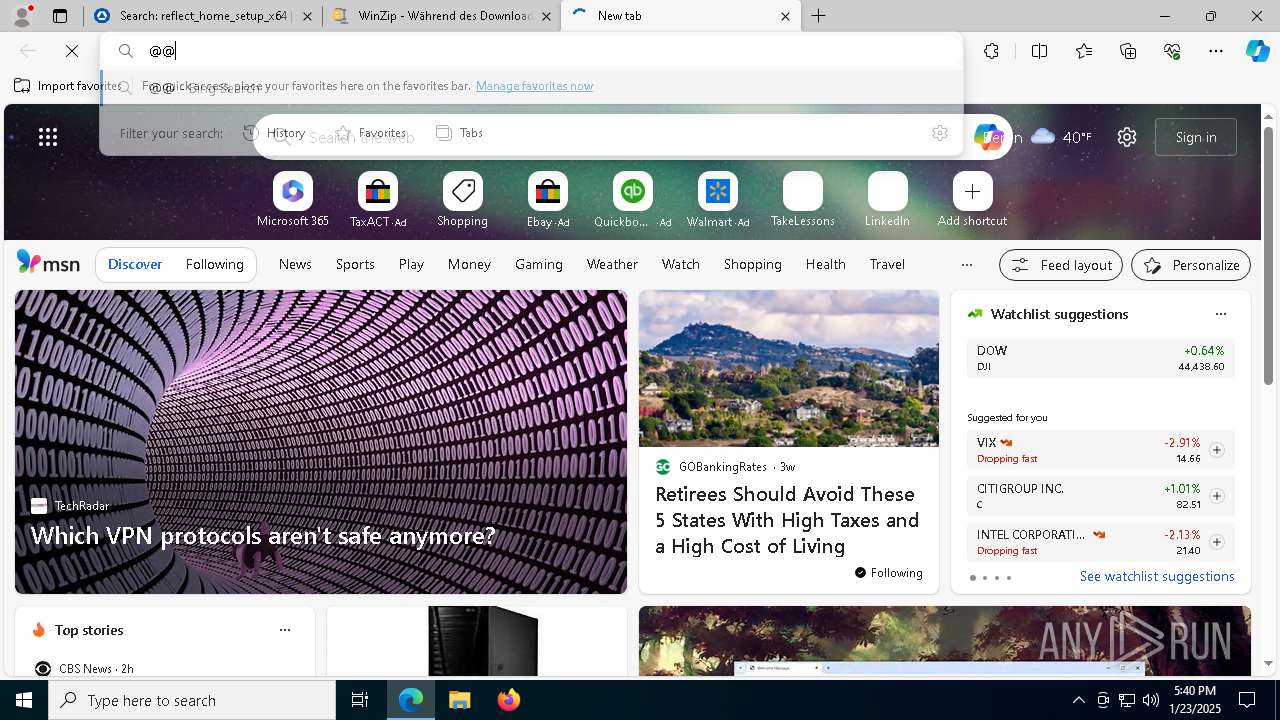1280x720 pixels.
Task: Open the Browser essentials heart icon
Action: click(x=1172, y=51)
